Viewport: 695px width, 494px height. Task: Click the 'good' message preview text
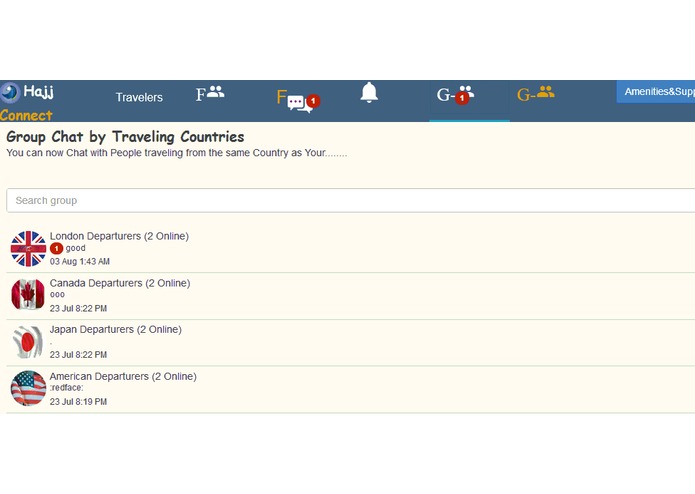click(x=75, y=248)
